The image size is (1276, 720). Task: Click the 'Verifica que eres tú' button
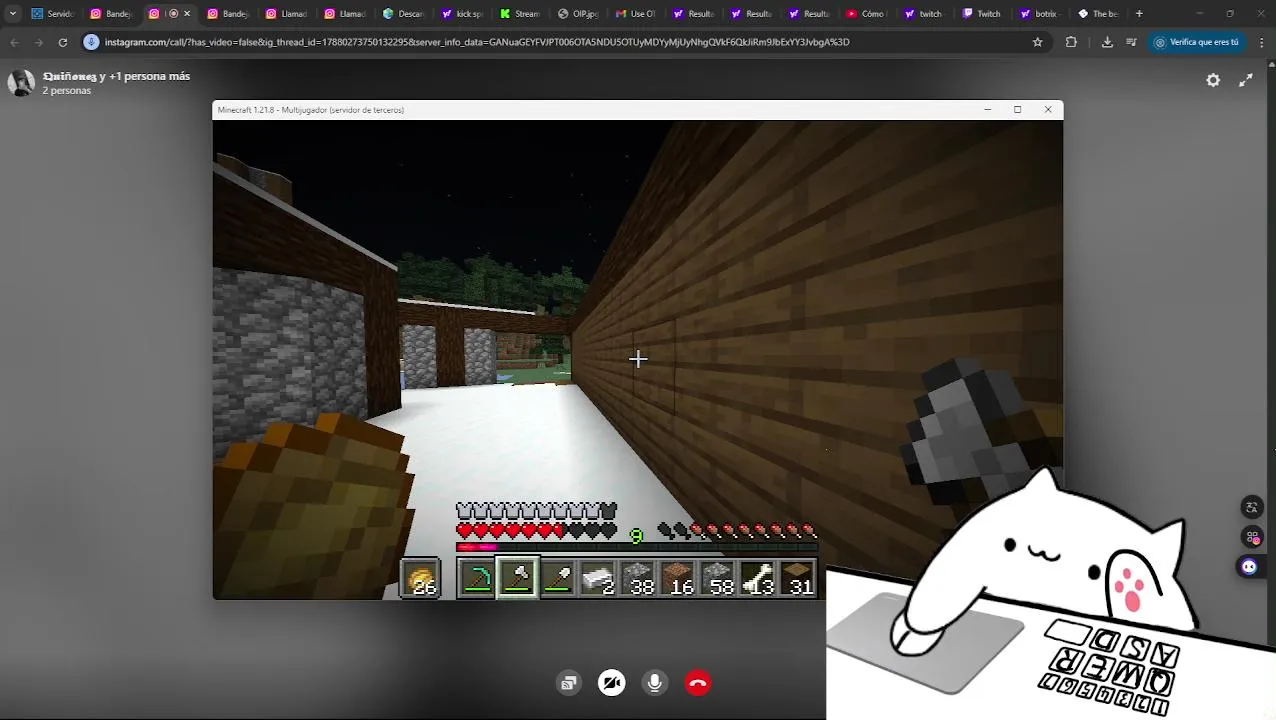pos(1197,42)
